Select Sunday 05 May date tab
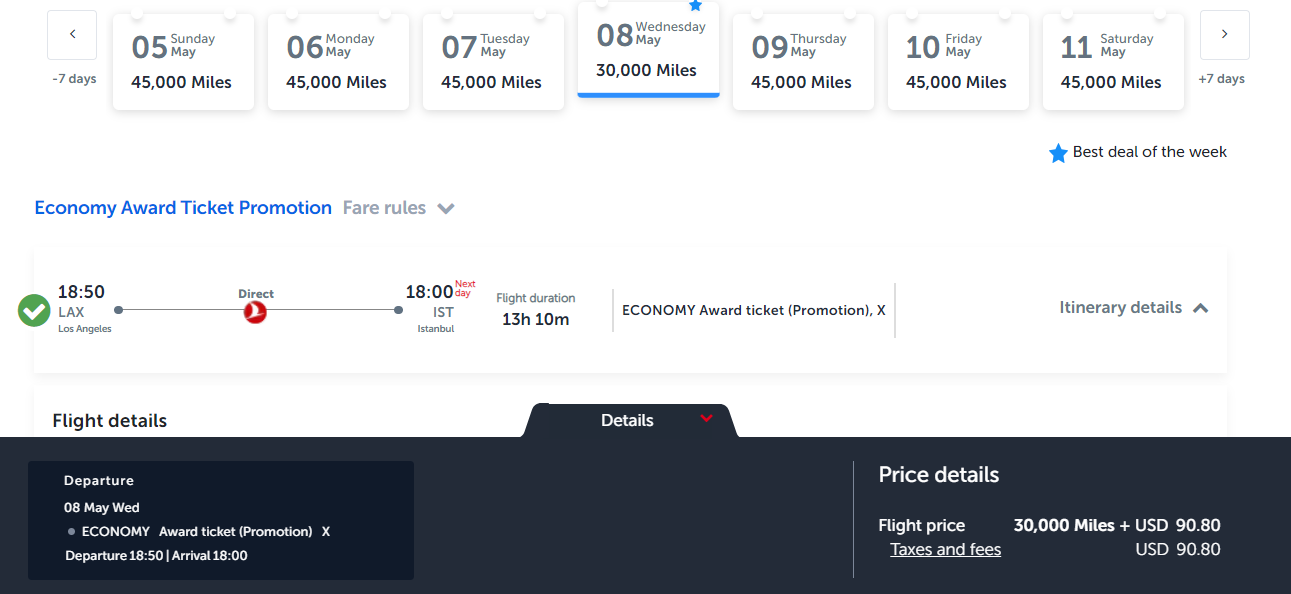 pyautogui.click(x=183, y=61)
